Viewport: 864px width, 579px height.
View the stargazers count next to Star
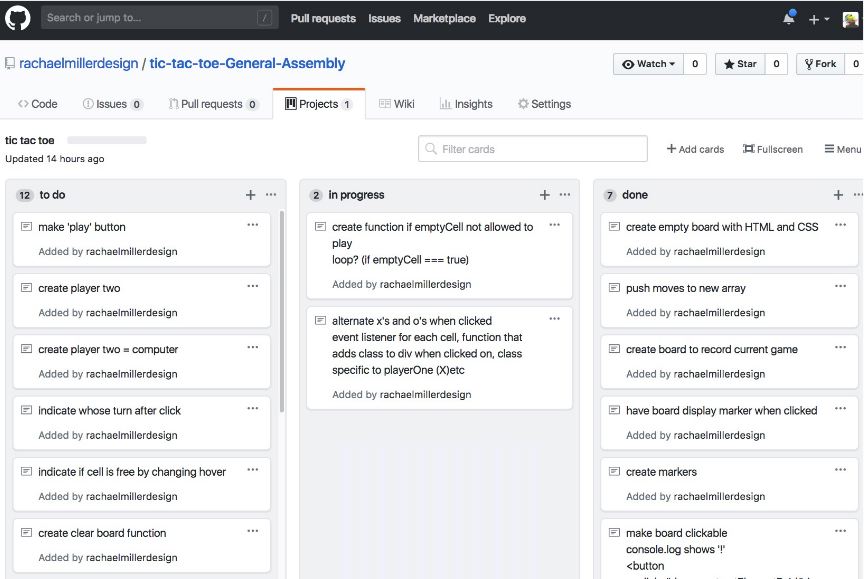(x=776, y=64)
